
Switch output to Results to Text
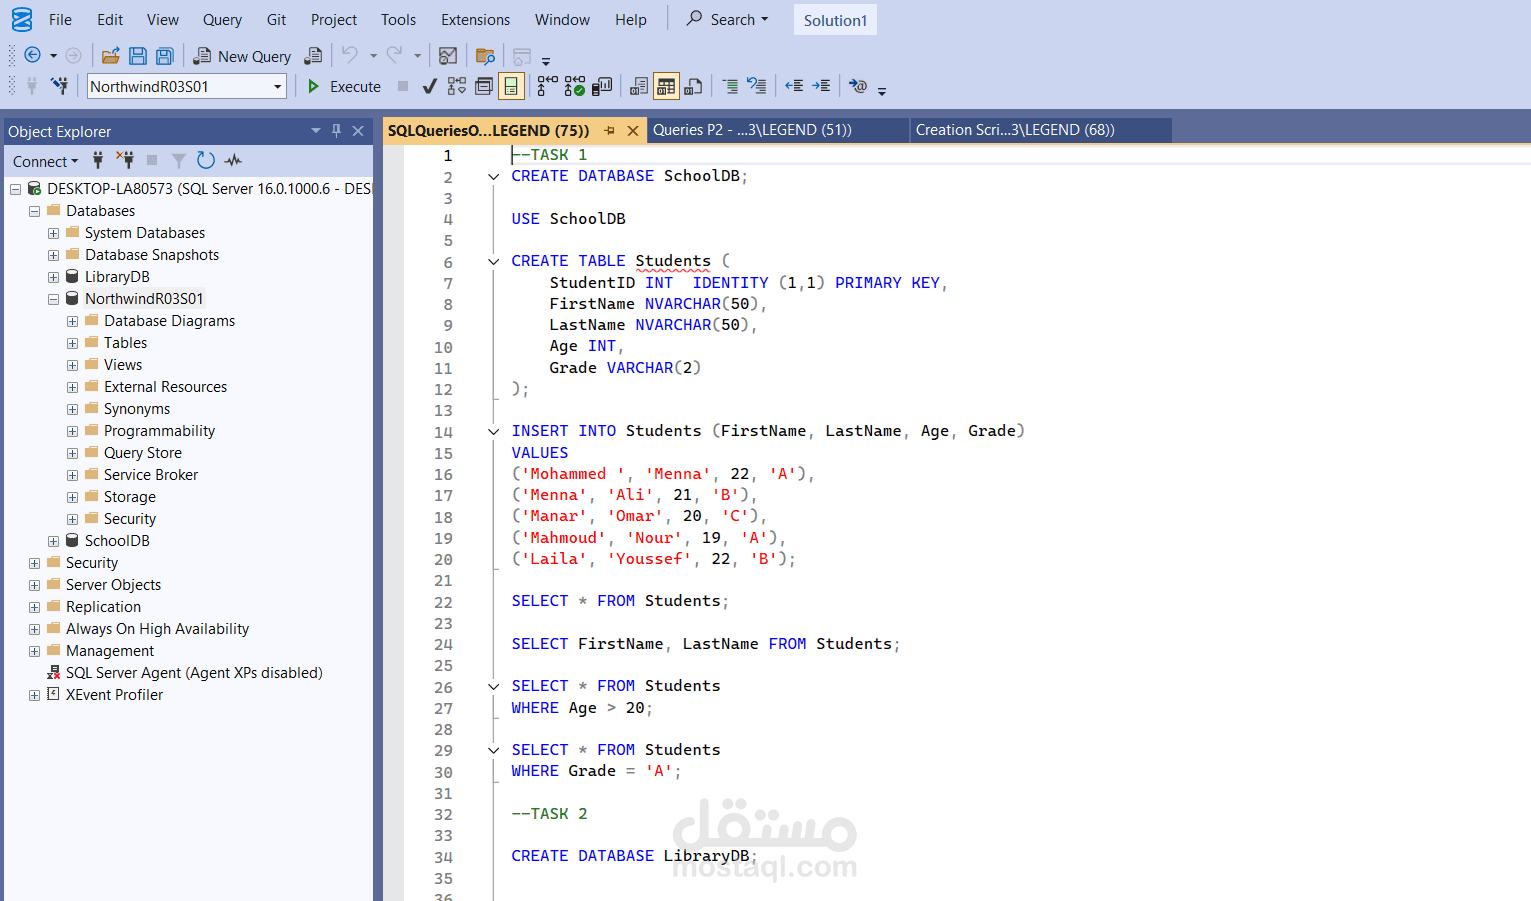[639, 86]
